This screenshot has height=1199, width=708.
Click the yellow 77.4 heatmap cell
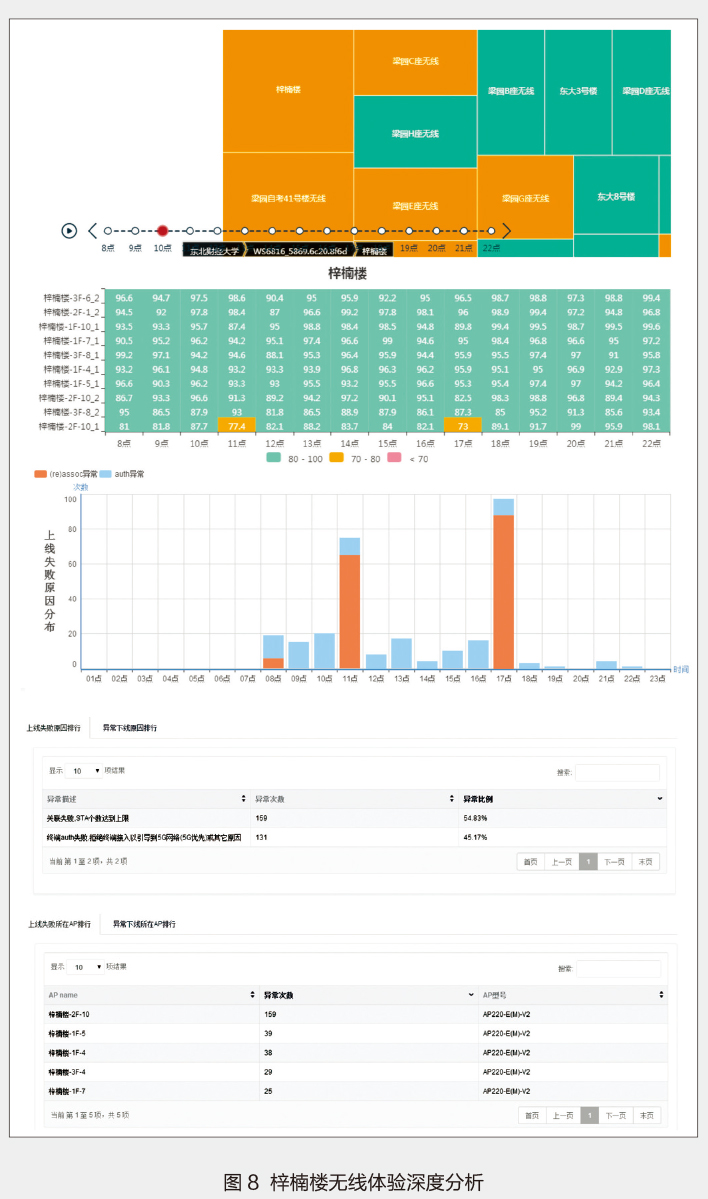(x=237, y=426)
